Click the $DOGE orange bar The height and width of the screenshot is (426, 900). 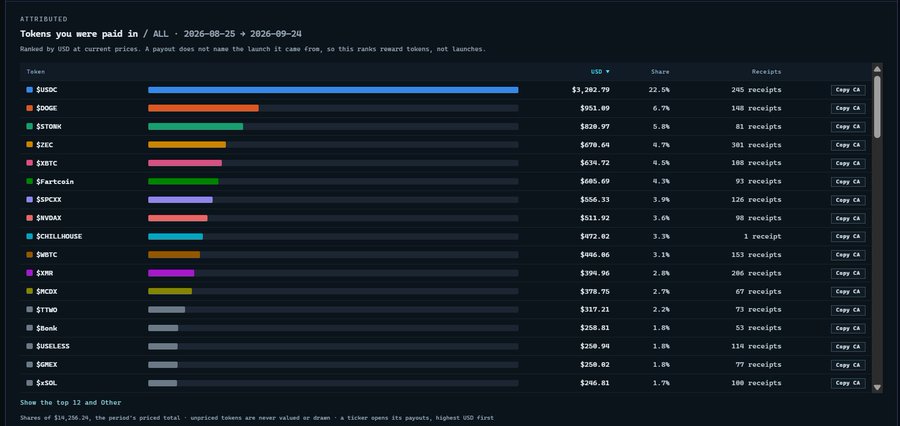[x=203, y=108]
